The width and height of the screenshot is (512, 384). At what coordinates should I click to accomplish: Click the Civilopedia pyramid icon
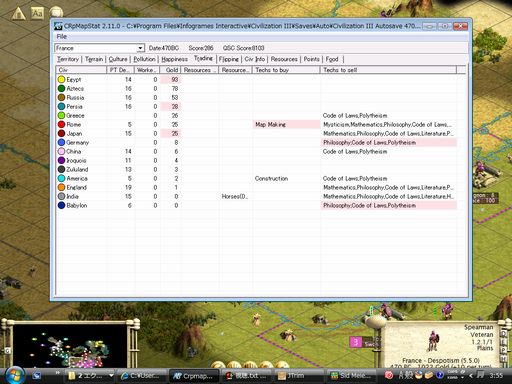[x=19, y=13]
